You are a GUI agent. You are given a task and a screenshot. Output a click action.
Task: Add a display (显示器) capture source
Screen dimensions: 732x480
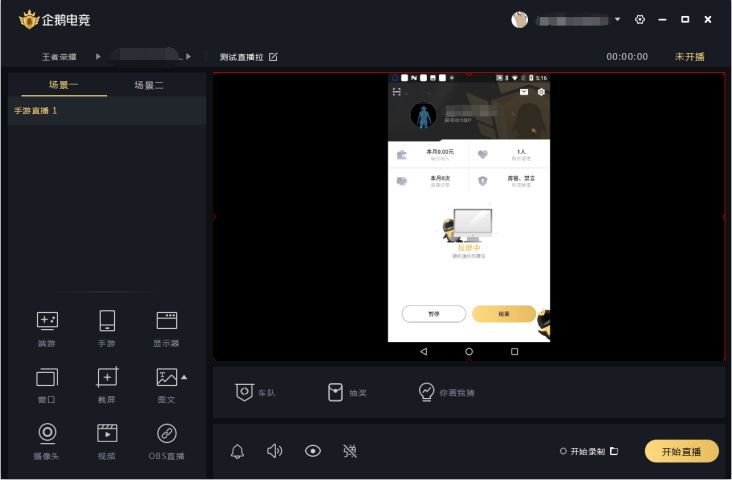tap(166, 328)
